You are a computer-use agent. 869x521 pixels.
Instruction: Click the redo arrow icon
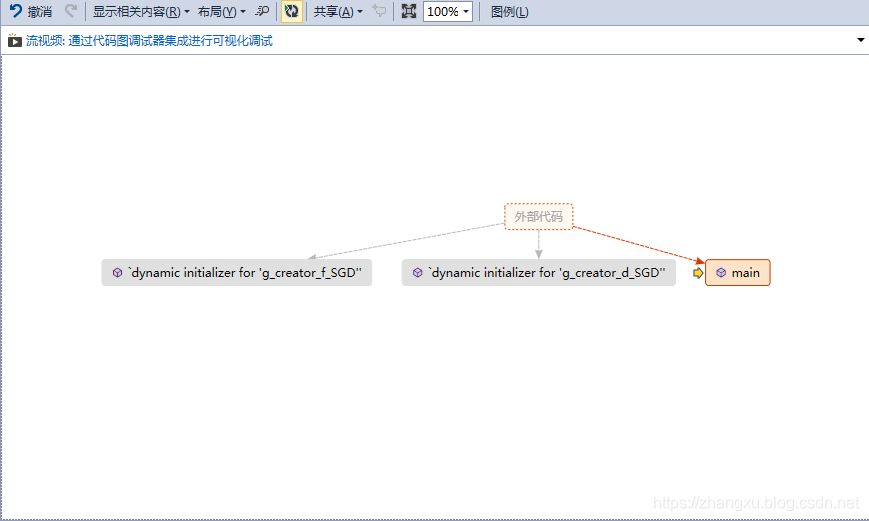[x=70, y=11]
